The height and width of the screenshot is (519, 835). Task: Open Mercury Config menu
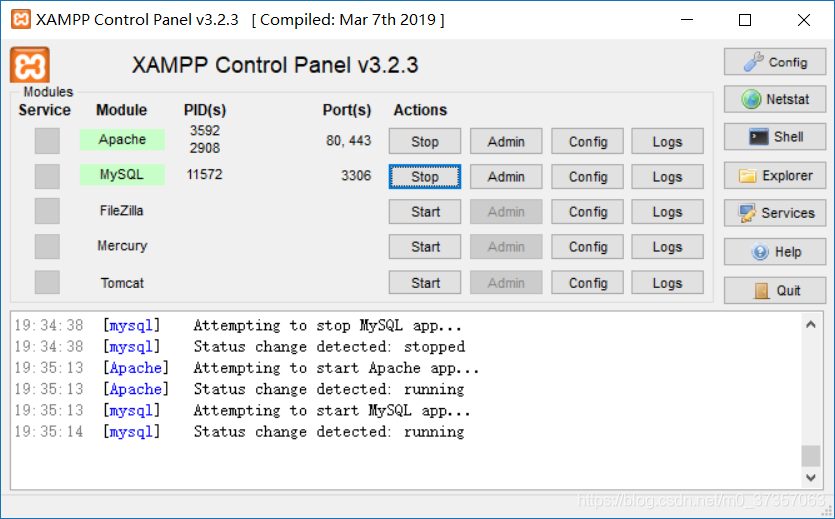pos(587,246)
